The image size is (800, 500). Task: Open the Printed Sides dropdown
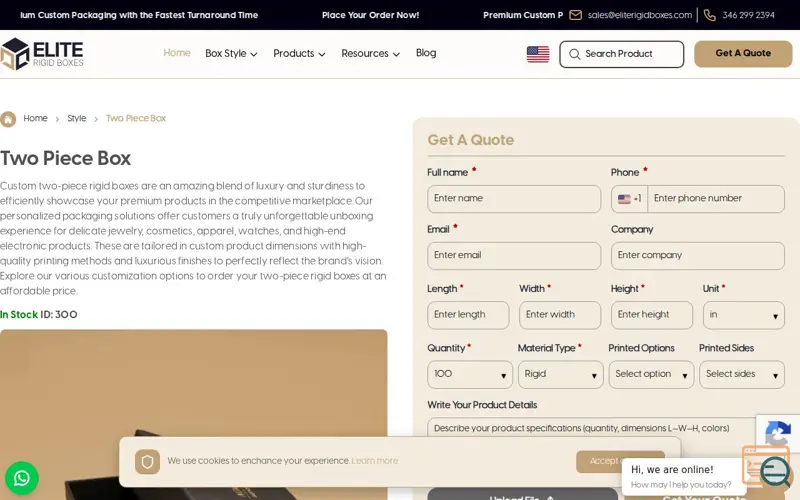(x=742, y=375)
